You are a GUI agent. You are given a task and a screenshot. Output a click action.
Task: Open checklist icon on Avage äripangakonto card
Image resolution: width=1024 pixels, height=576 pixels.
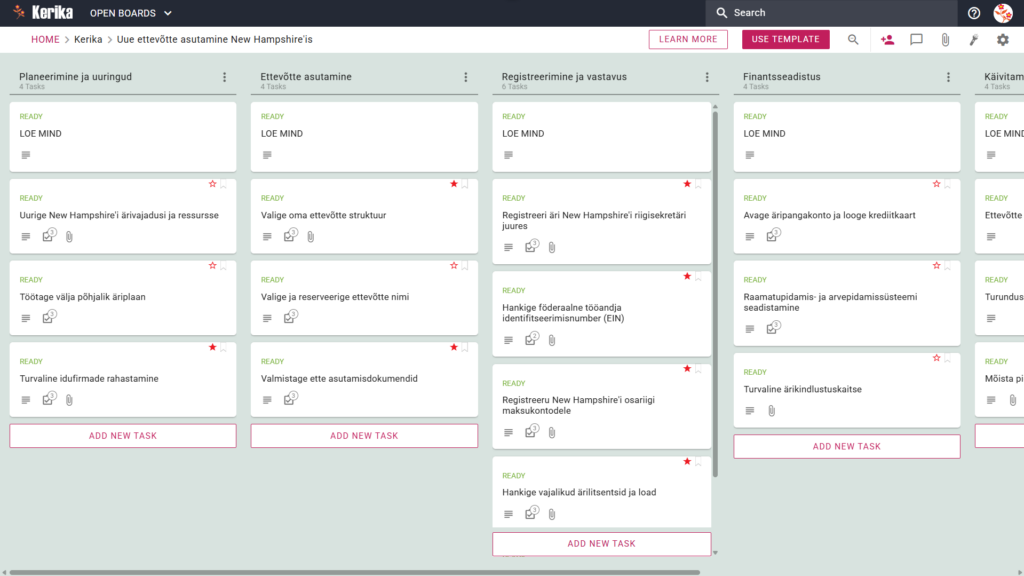773,235
